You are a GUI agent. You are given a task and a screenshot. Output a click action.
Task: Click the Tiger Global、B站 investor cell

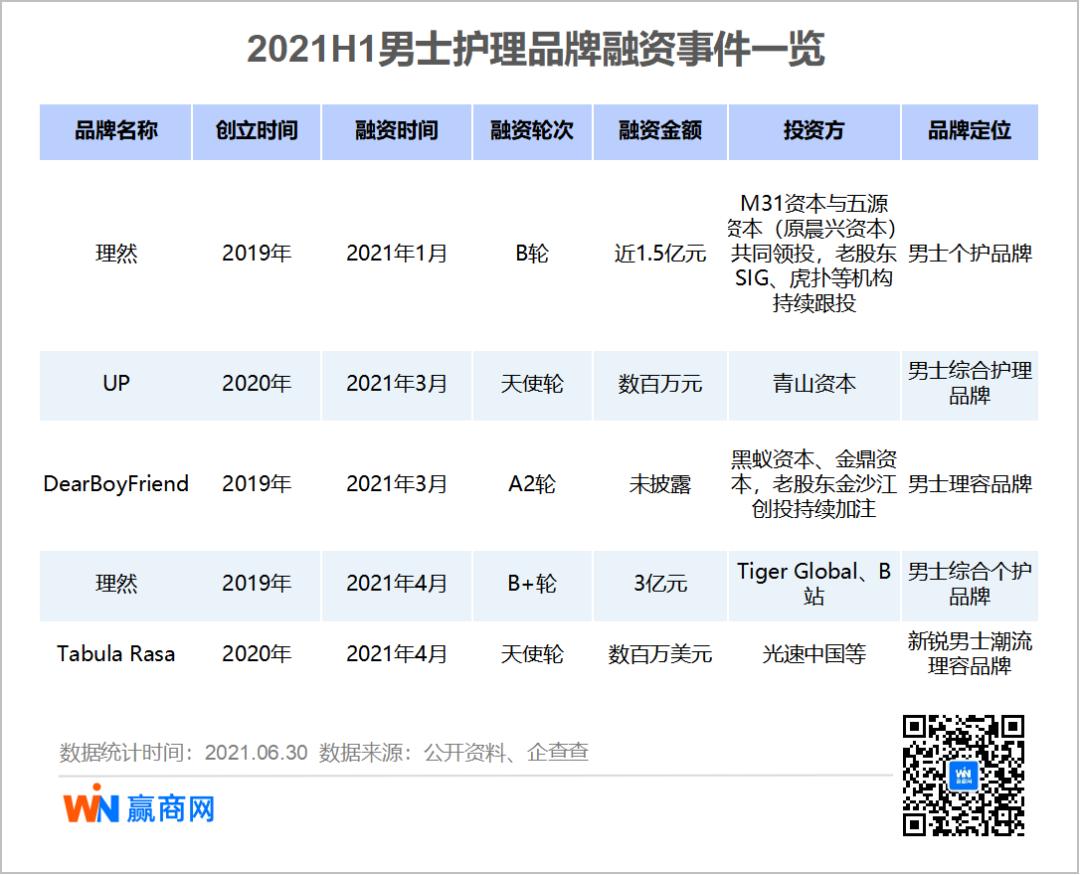pos(813,585)
